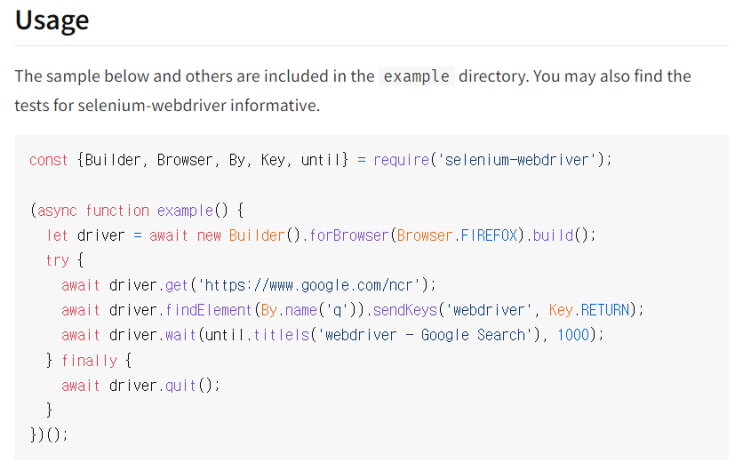743x470 pixels.
Task: Click "sendKeys" in the code
Action: [405, 310]
